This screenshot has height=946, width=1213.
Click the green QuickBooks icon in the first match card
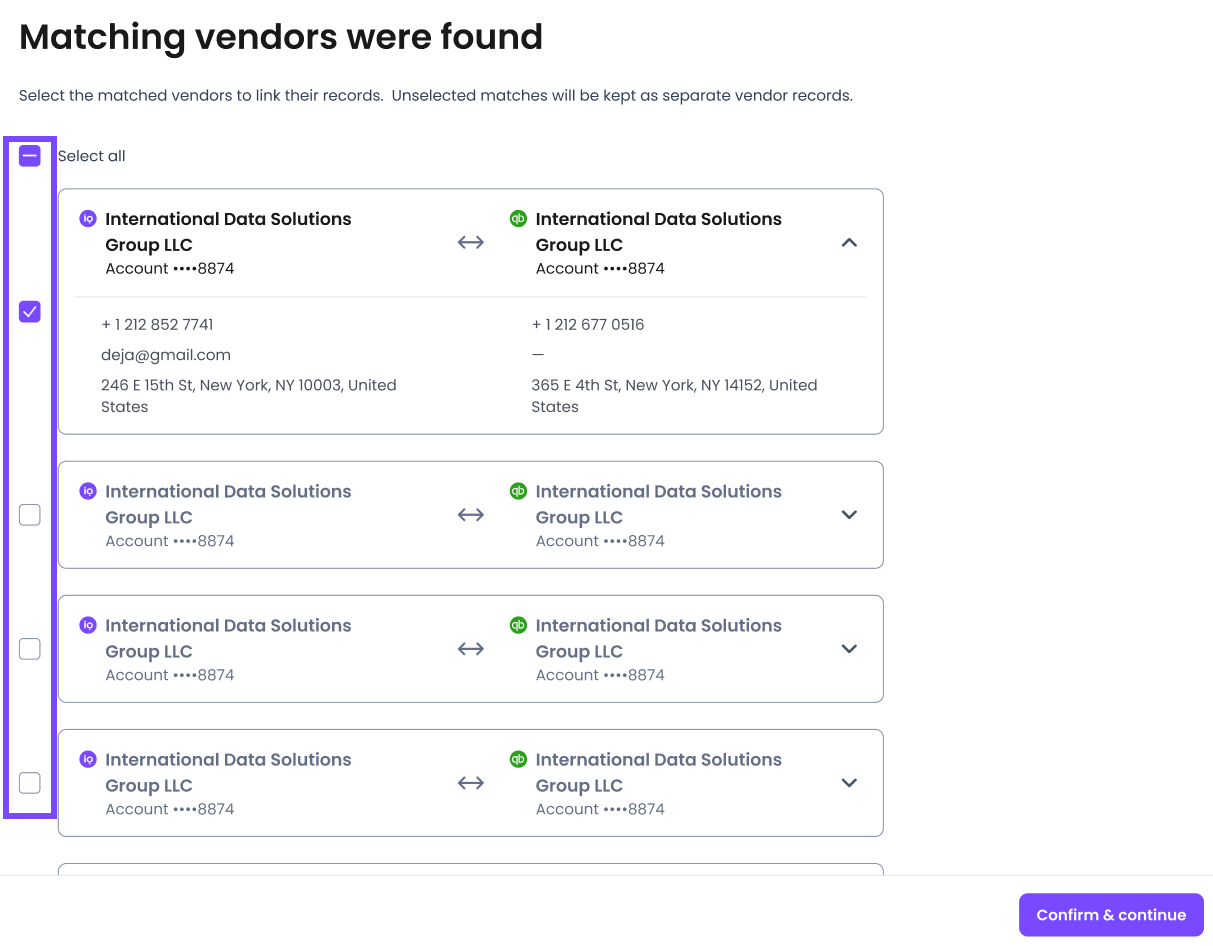coord(518,219)
